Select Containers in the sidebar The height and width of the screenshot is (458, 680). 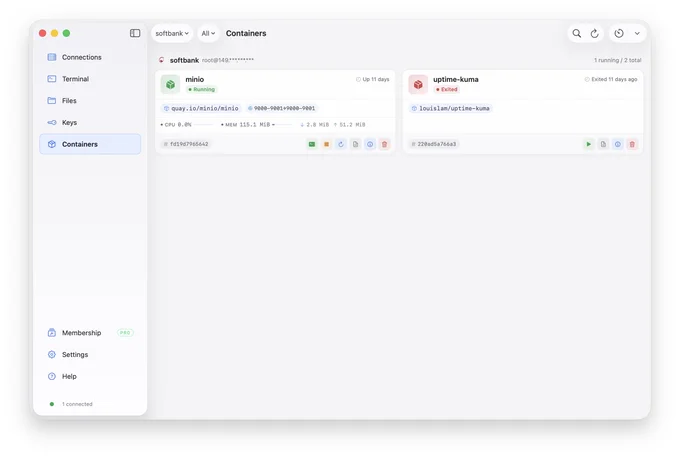(90, 144)
